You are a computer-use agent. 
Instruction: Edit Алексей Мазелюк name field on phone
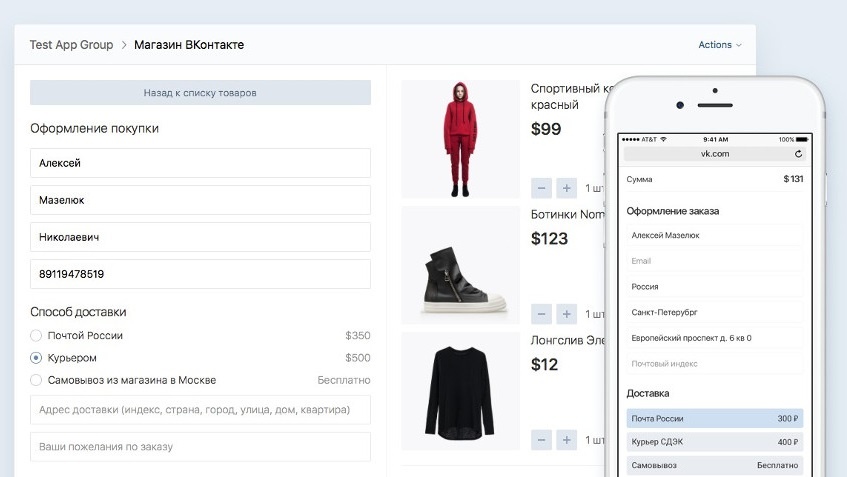pos(715,236)
